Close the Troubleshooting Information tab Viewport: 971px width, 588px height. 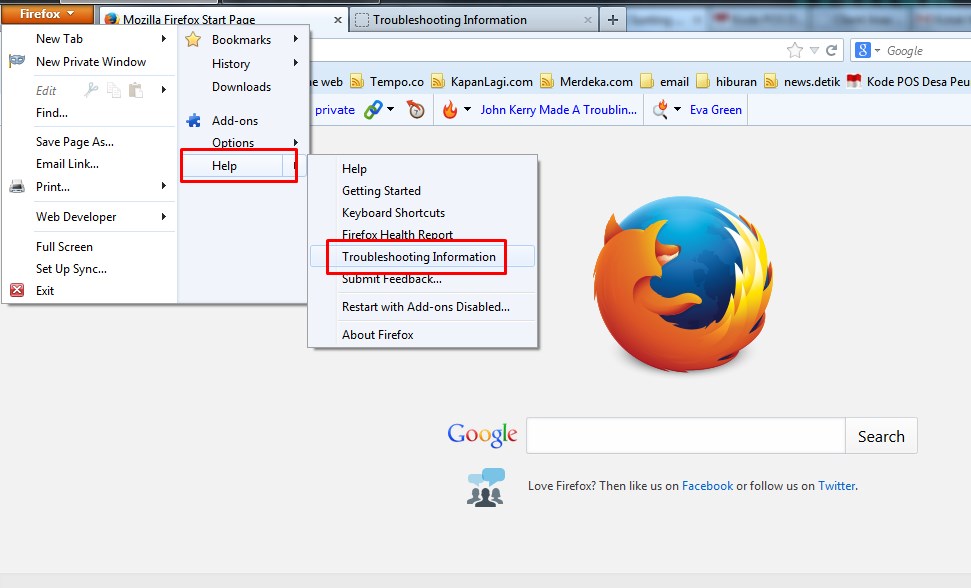588,20
